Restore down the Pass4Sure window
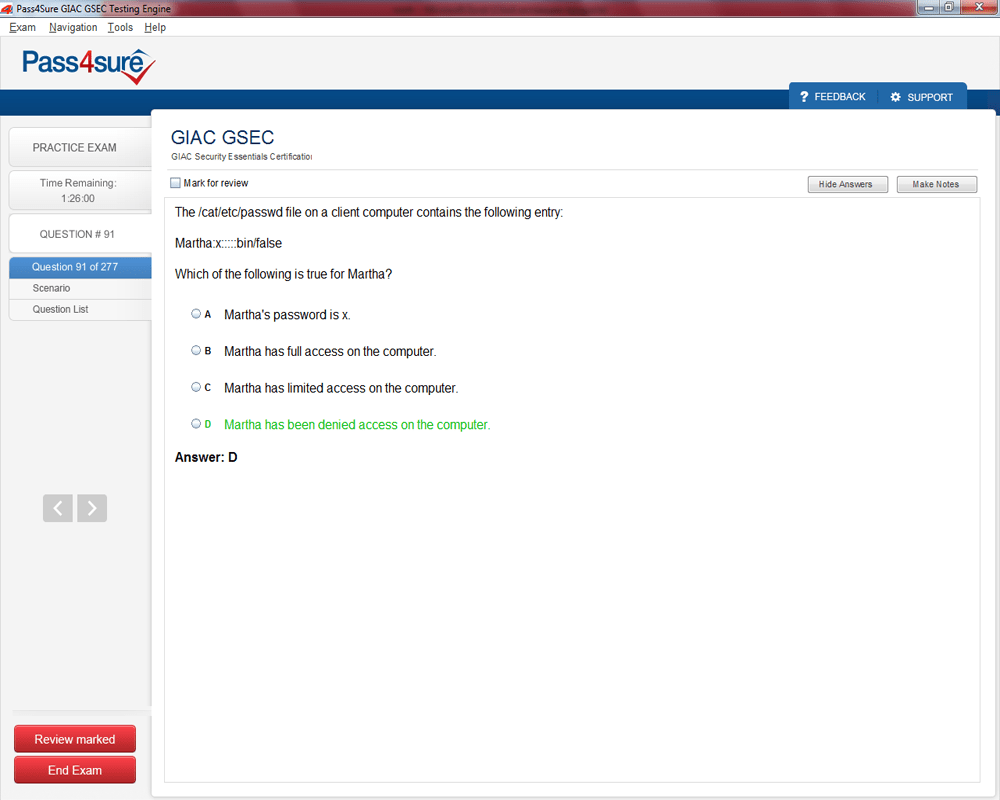This screenshot has height=800, width=1000. 949,8
